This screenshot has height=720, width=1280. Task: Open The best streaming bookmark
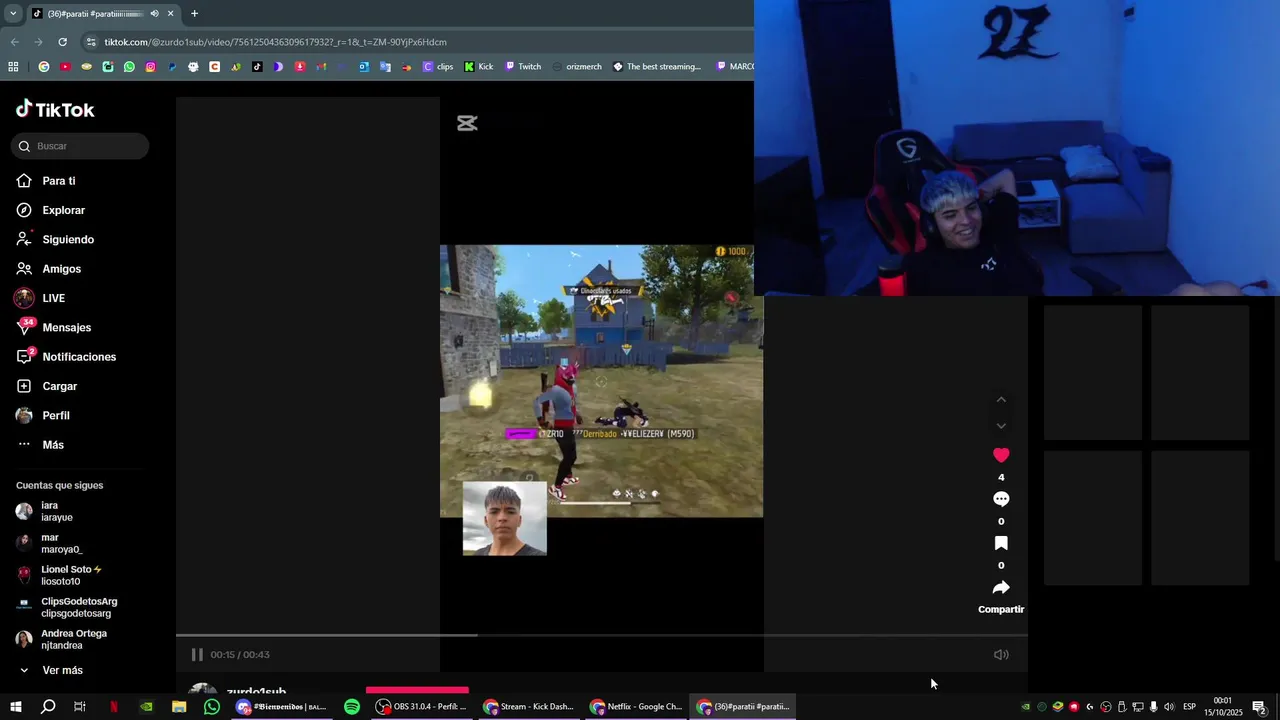click(657, 67)
